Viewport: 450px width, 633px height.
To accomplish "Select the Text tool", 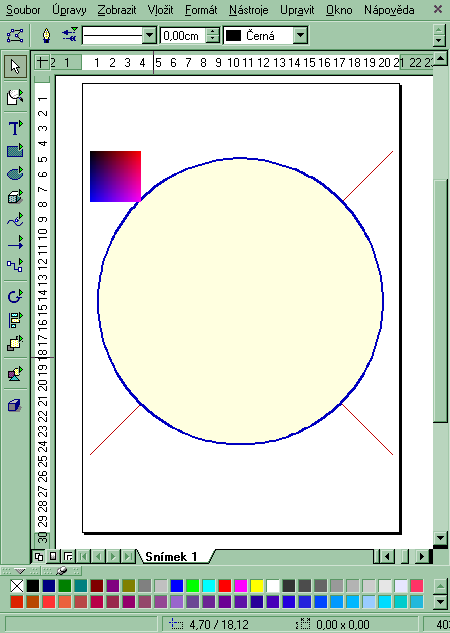I will (x=15, y=128).
